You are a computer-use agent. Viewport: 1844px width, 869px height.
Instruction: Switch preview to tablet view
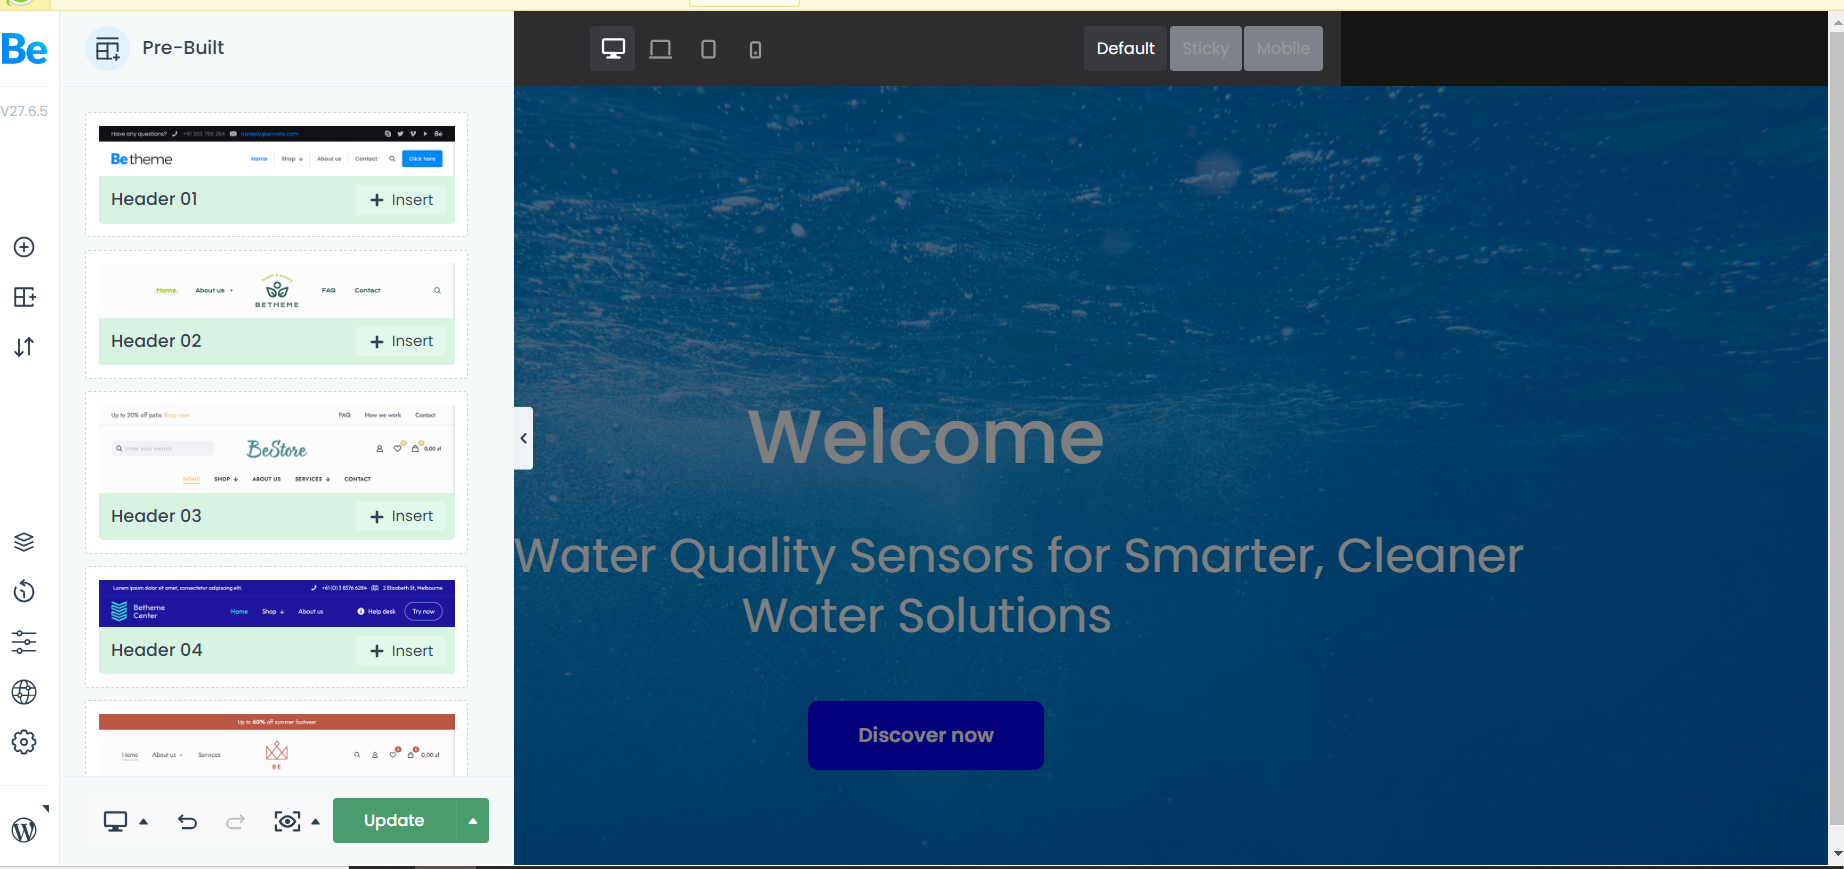(x=708, y=49)
